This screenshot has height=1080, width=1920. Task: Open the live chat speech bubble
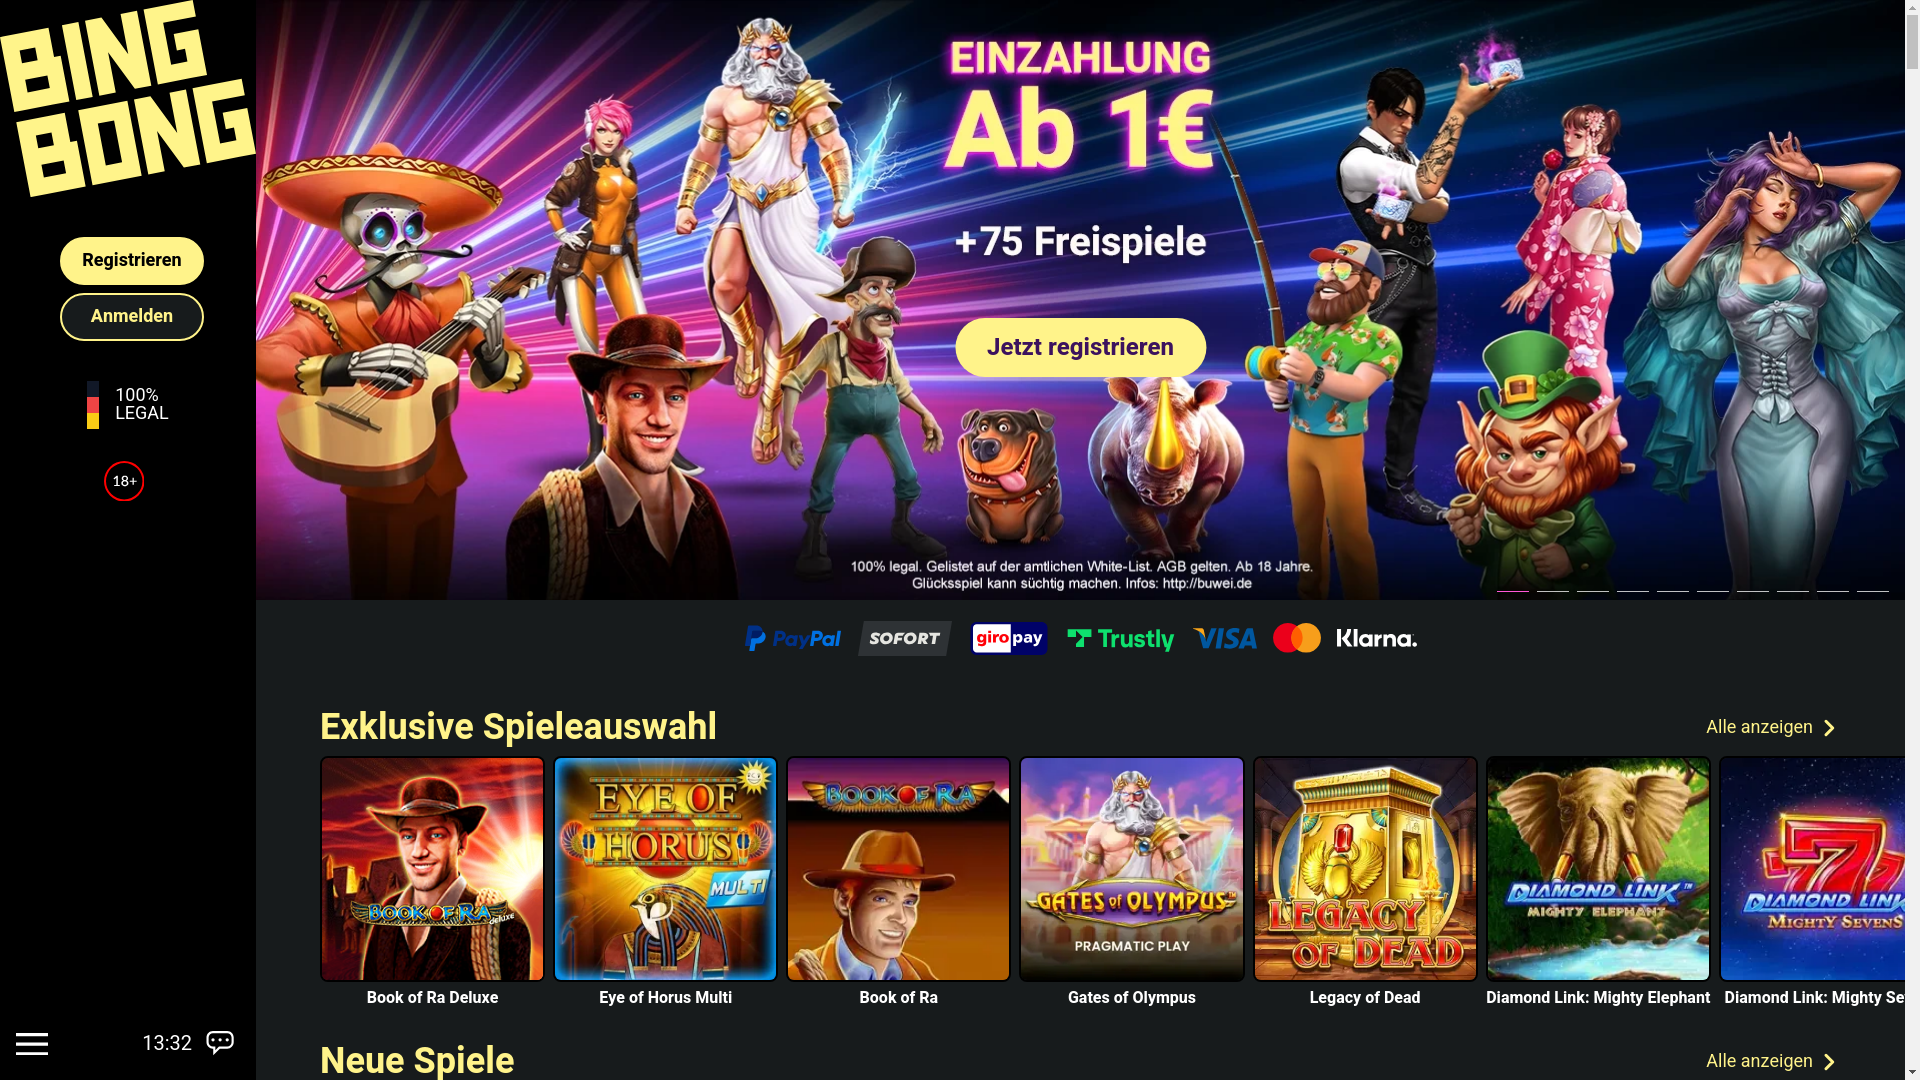pos(220,1042)
